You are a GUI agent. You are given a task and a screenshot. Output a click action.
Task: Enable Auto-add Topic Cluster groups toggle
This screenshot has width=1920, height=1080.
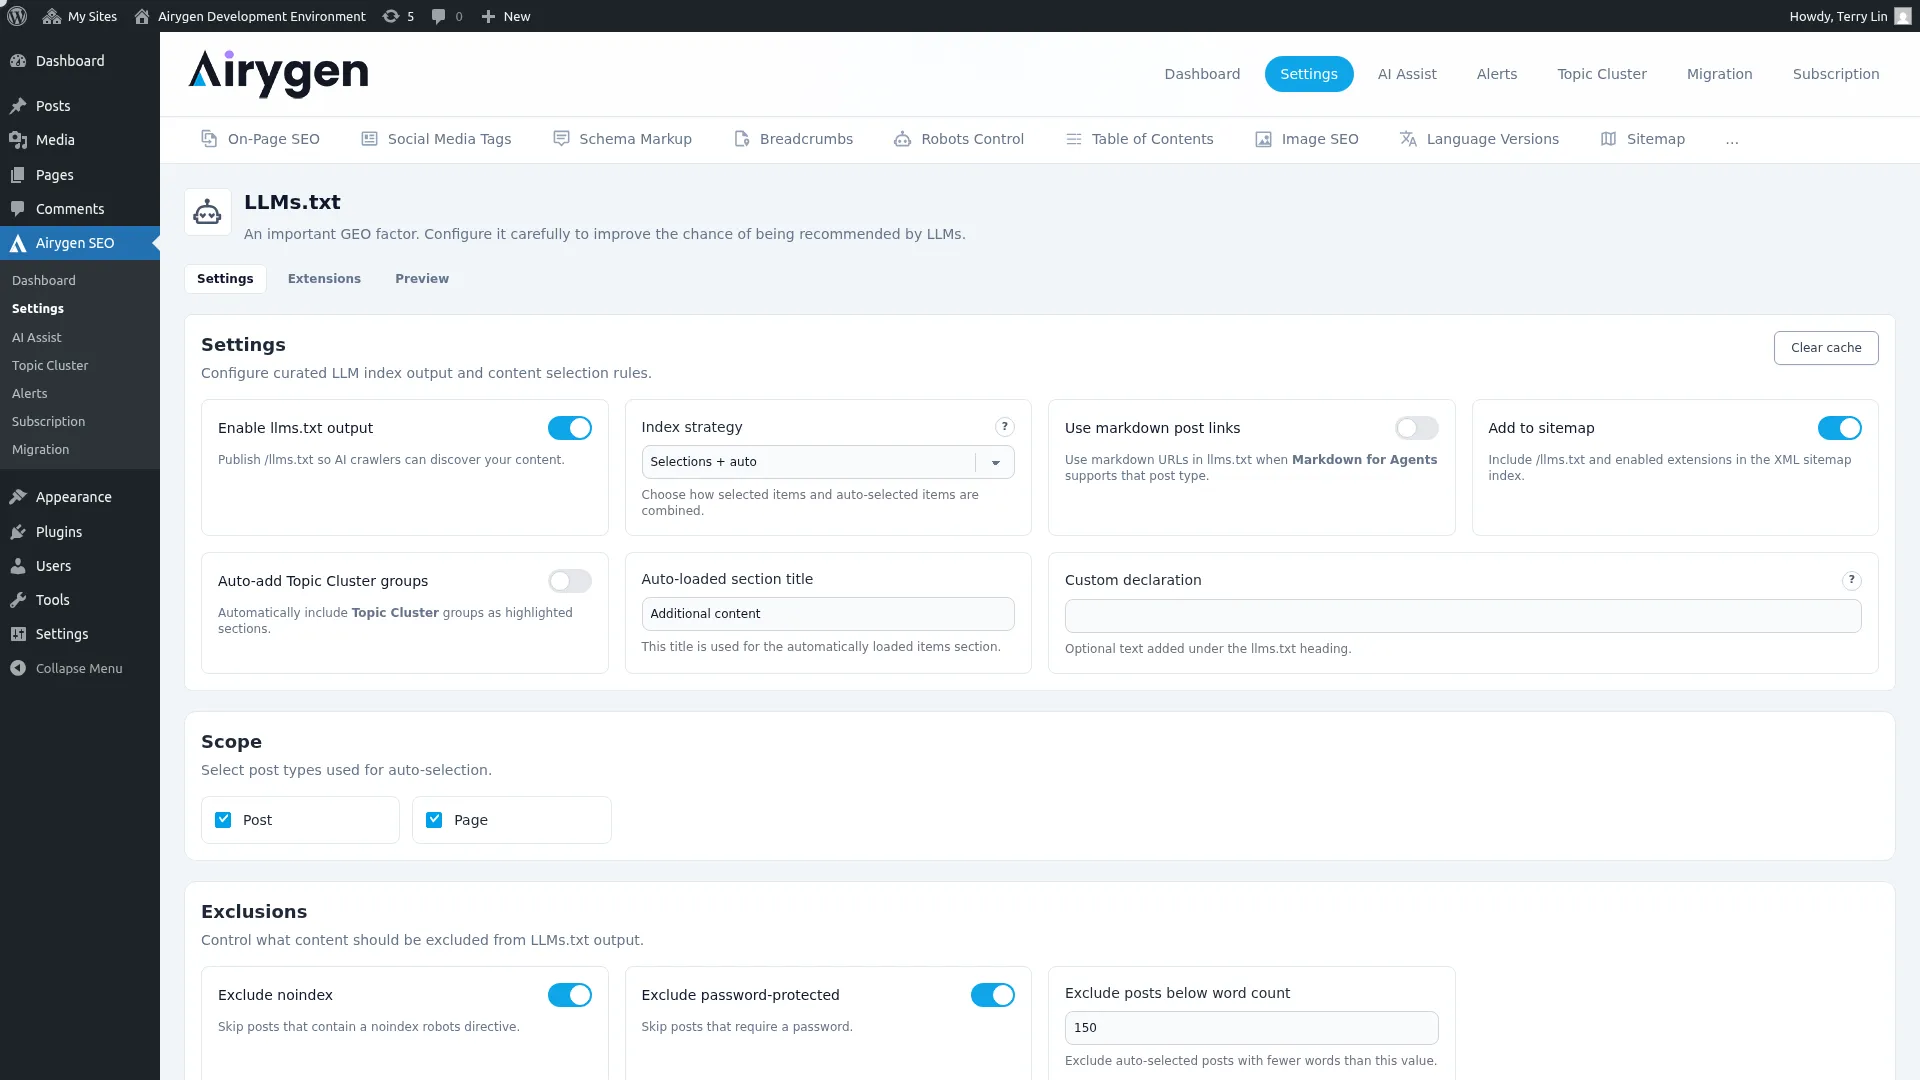click(570, 581)
